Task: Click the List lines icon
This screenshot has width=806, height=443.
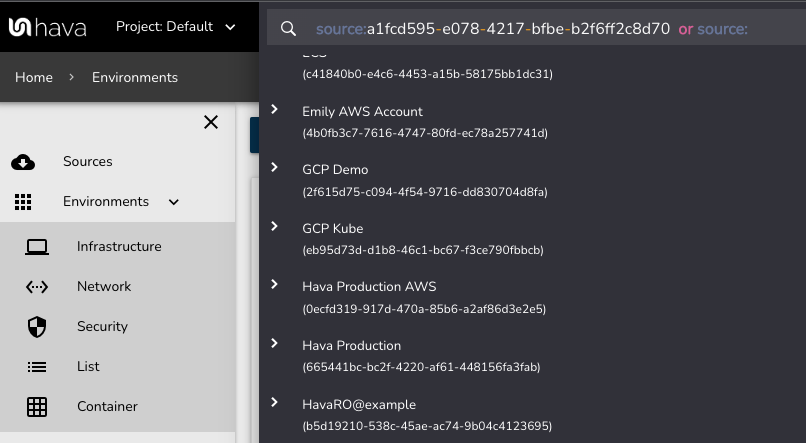Action: point(37,367)
